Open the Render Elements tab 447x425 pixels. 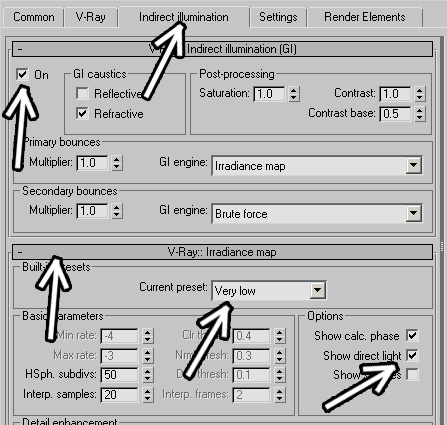(365, 17)
